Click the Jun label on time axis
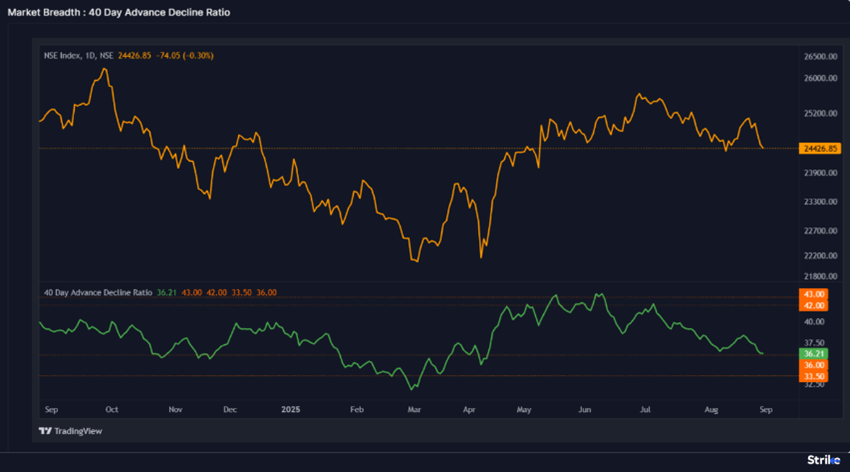This screenshot has width=850, height=472. 585,410
